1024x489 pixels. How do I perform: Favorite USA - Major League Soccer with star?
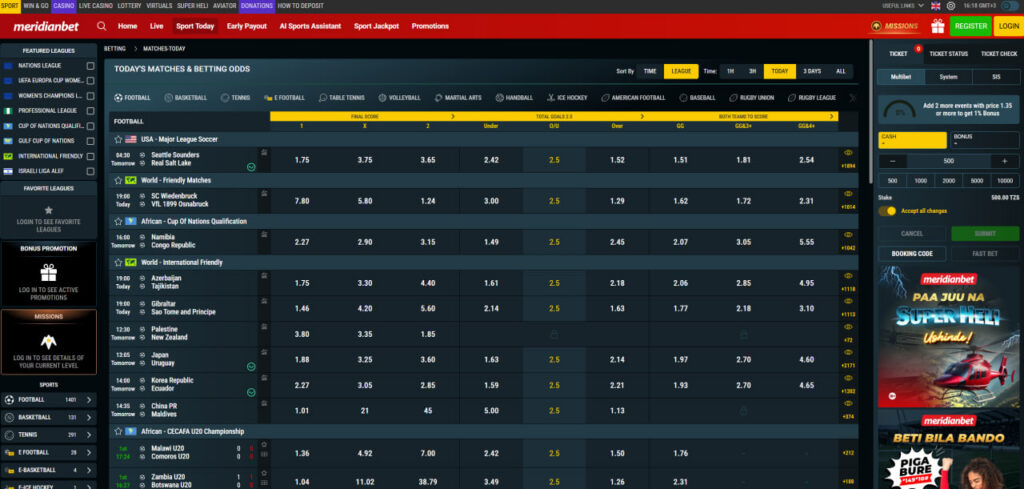pos(118,139)
